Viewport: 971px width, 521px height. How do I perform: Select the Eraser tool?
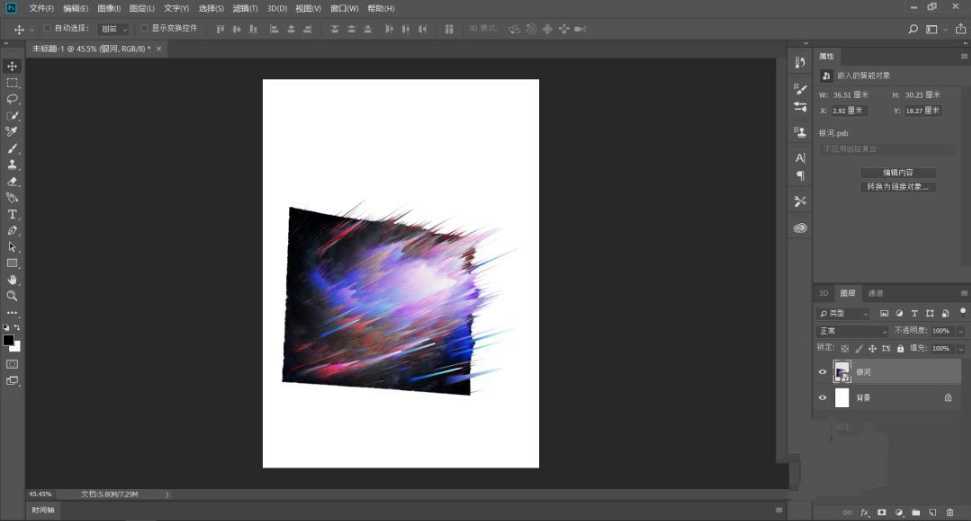tap(12, 181)
